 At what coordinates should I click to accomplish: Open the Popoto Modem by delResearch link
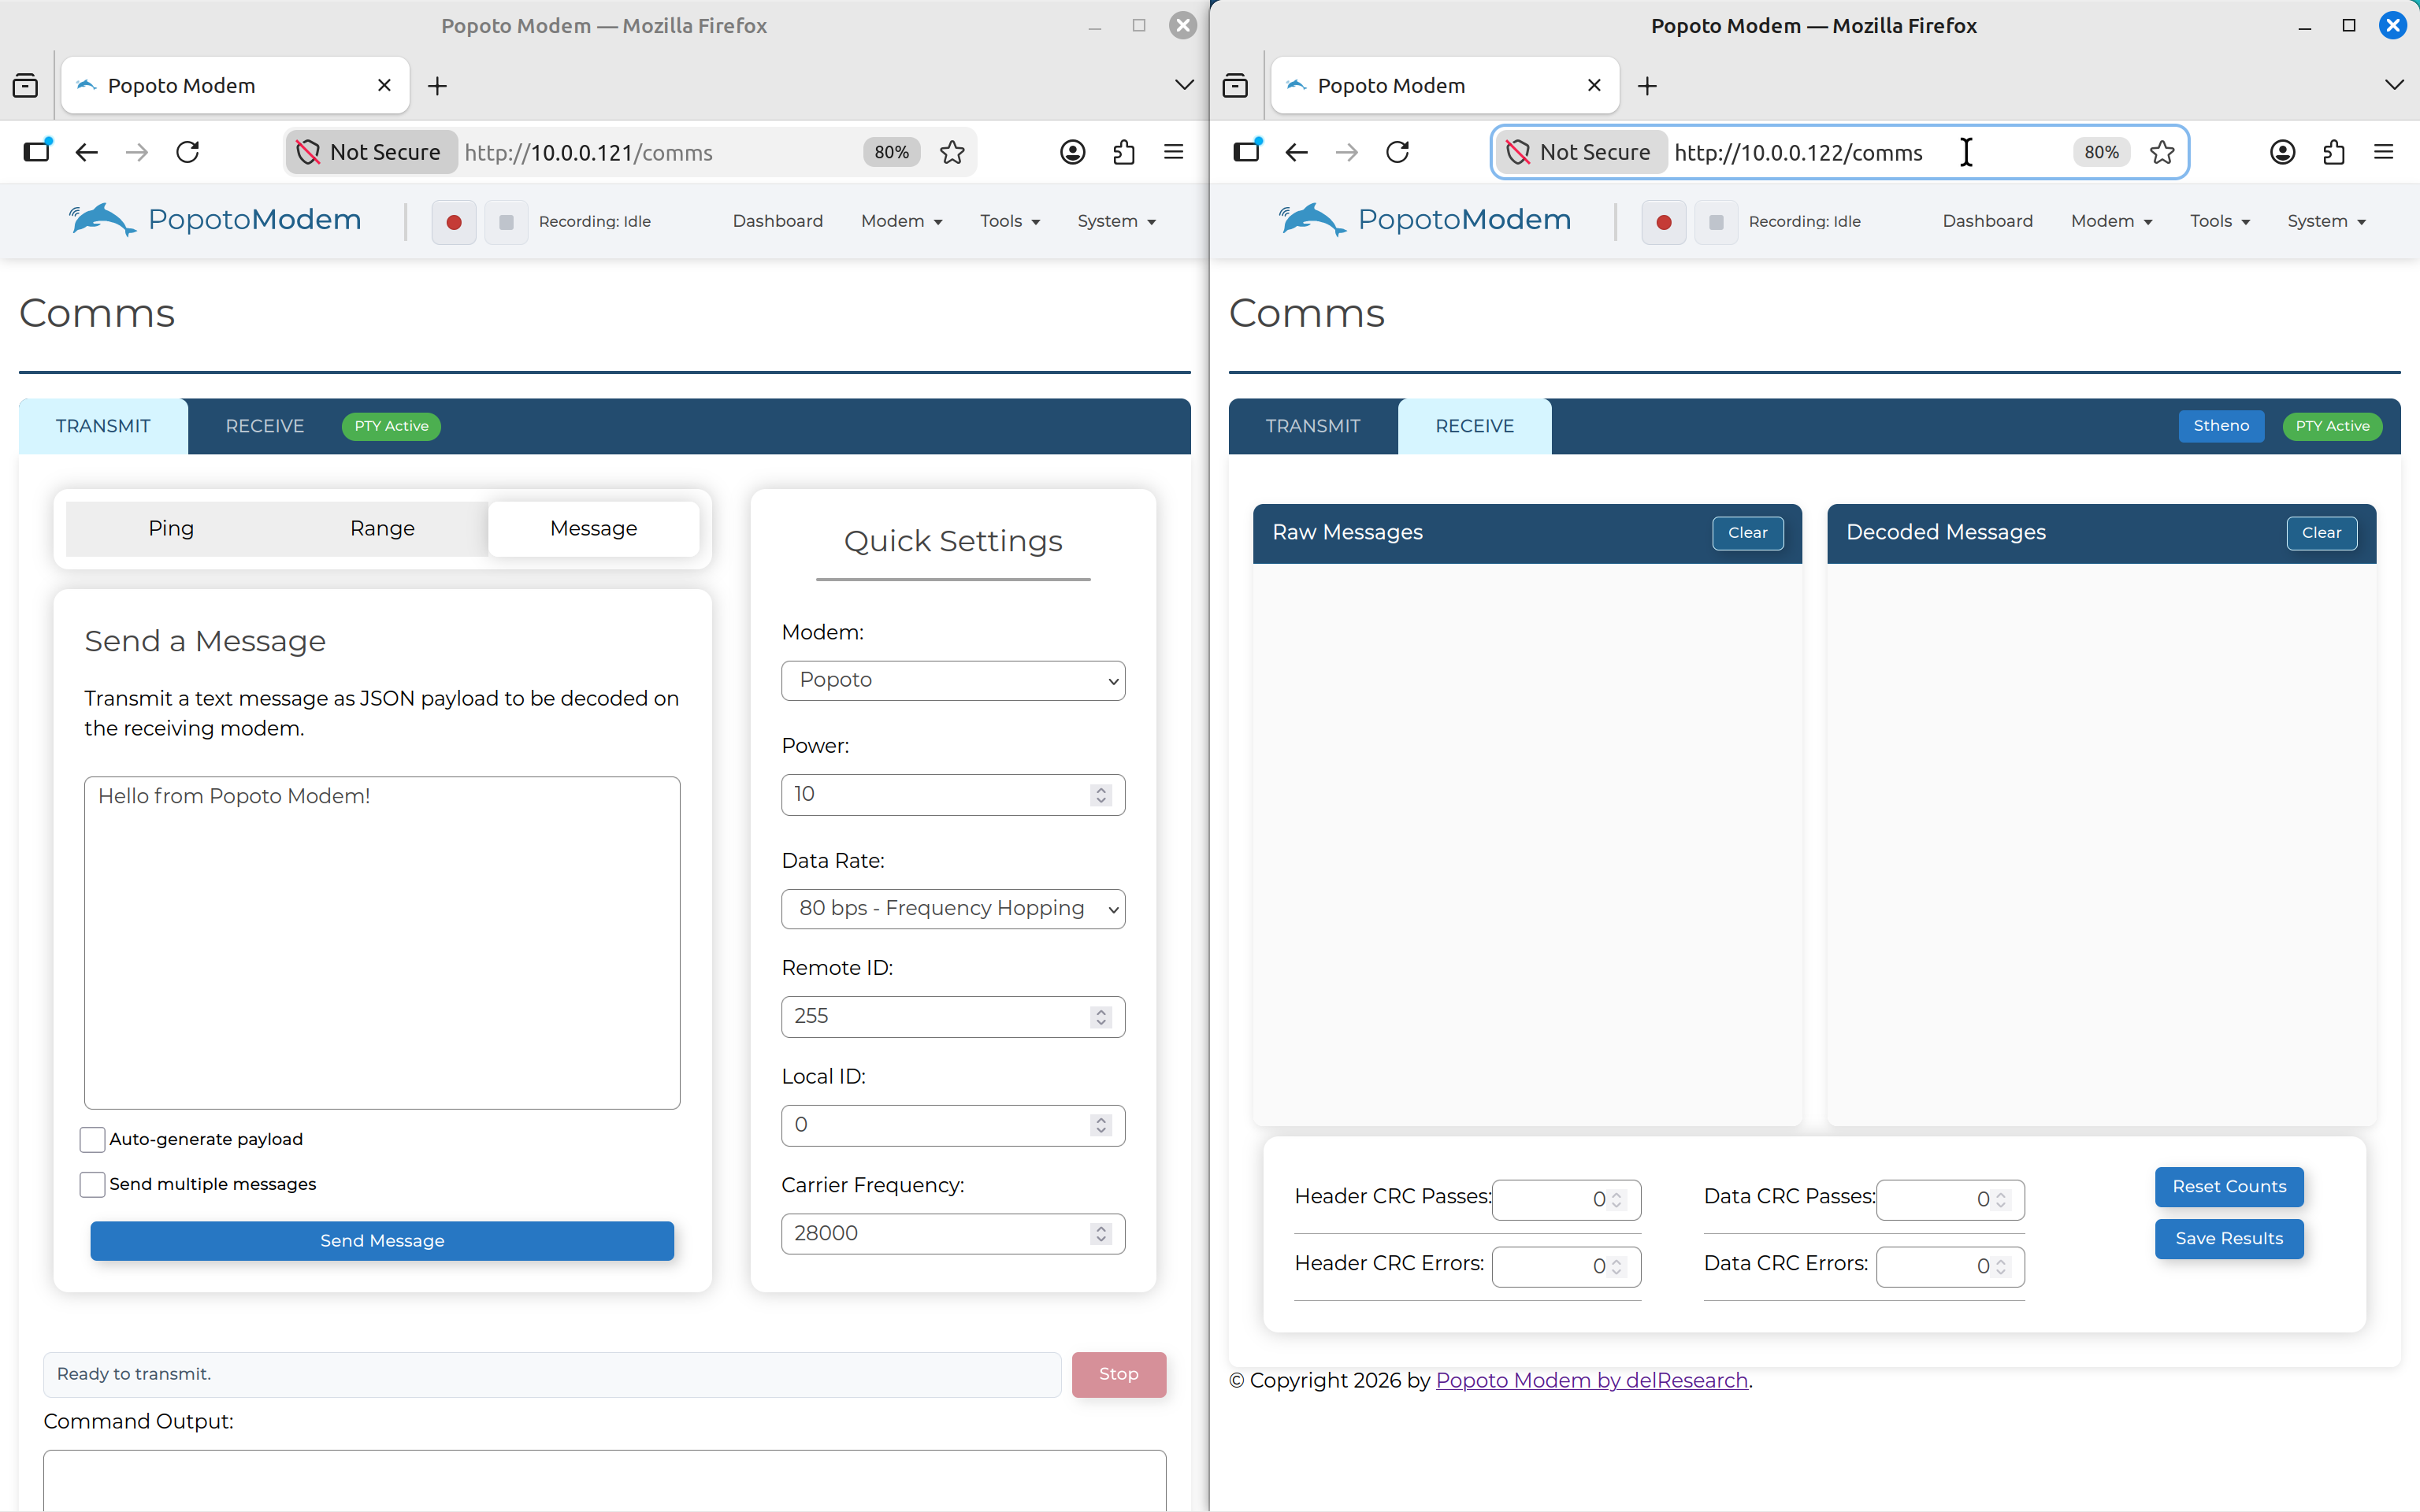tap(1592, 1380)
